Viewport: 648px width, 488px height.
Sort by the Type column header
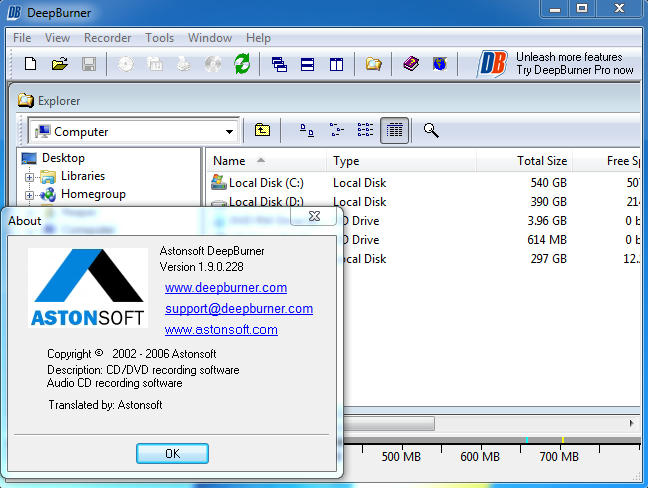click(x=402, y=161)
